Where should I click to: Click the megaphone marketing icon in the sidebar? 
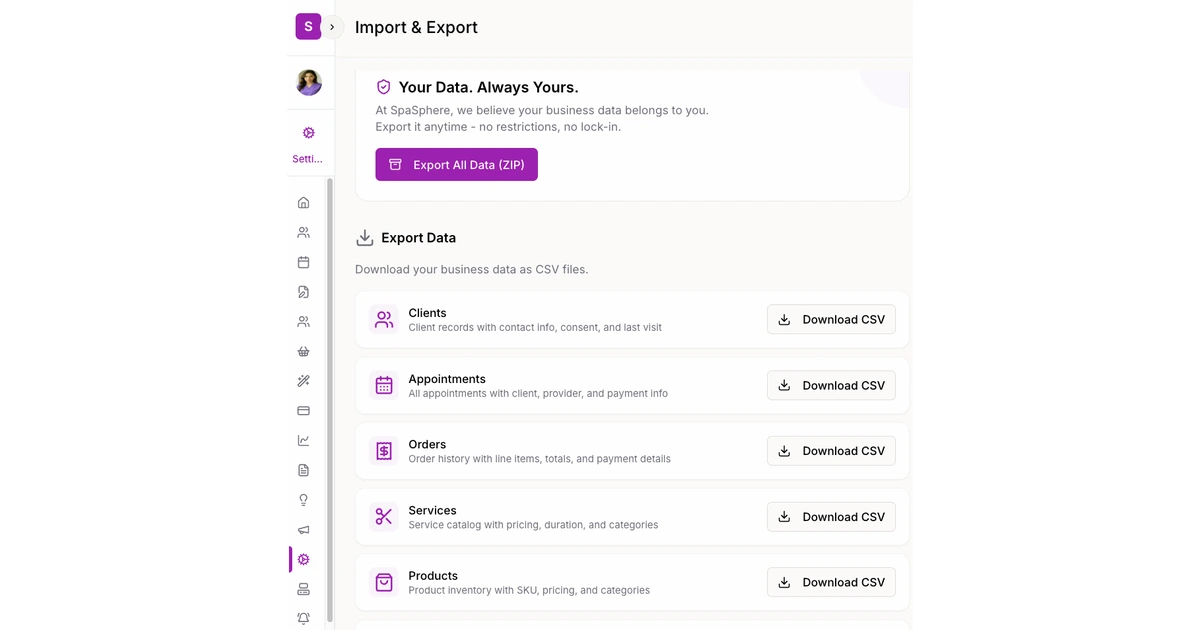click(x=303, y=529)
